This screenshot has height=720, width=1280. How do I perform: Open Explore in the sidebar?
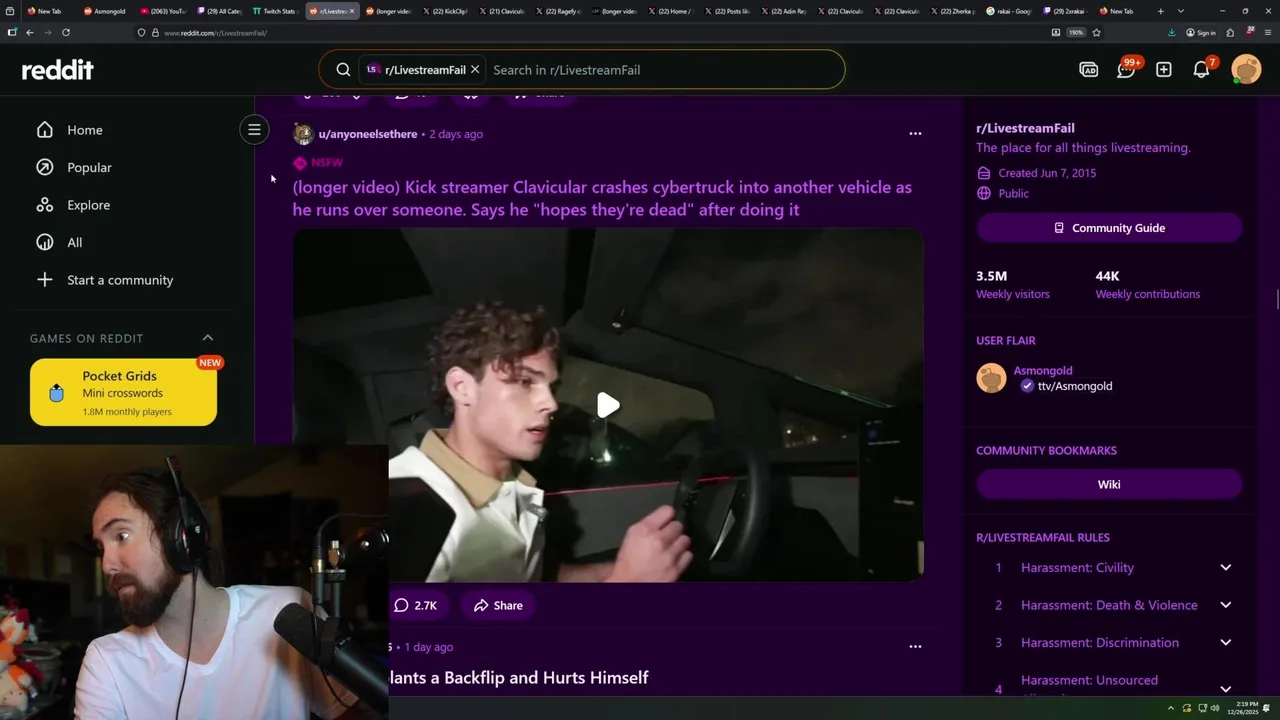(x=88, y=205)
